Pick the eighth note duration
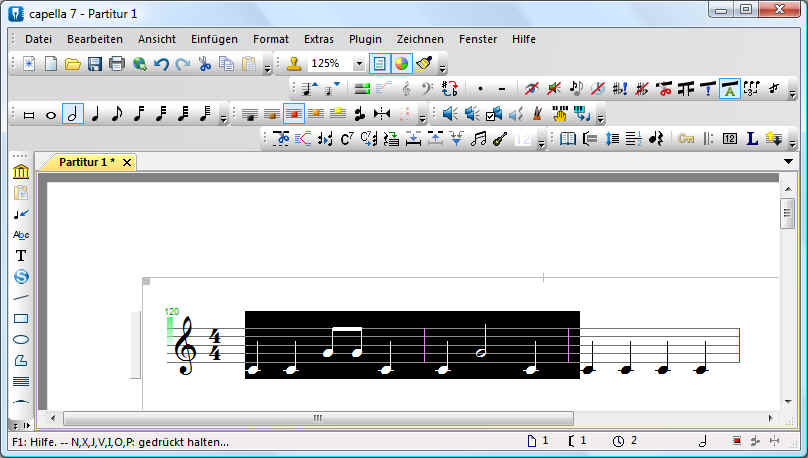The width and height of the screenshot is (808, 458). click(x=116, y=114)
